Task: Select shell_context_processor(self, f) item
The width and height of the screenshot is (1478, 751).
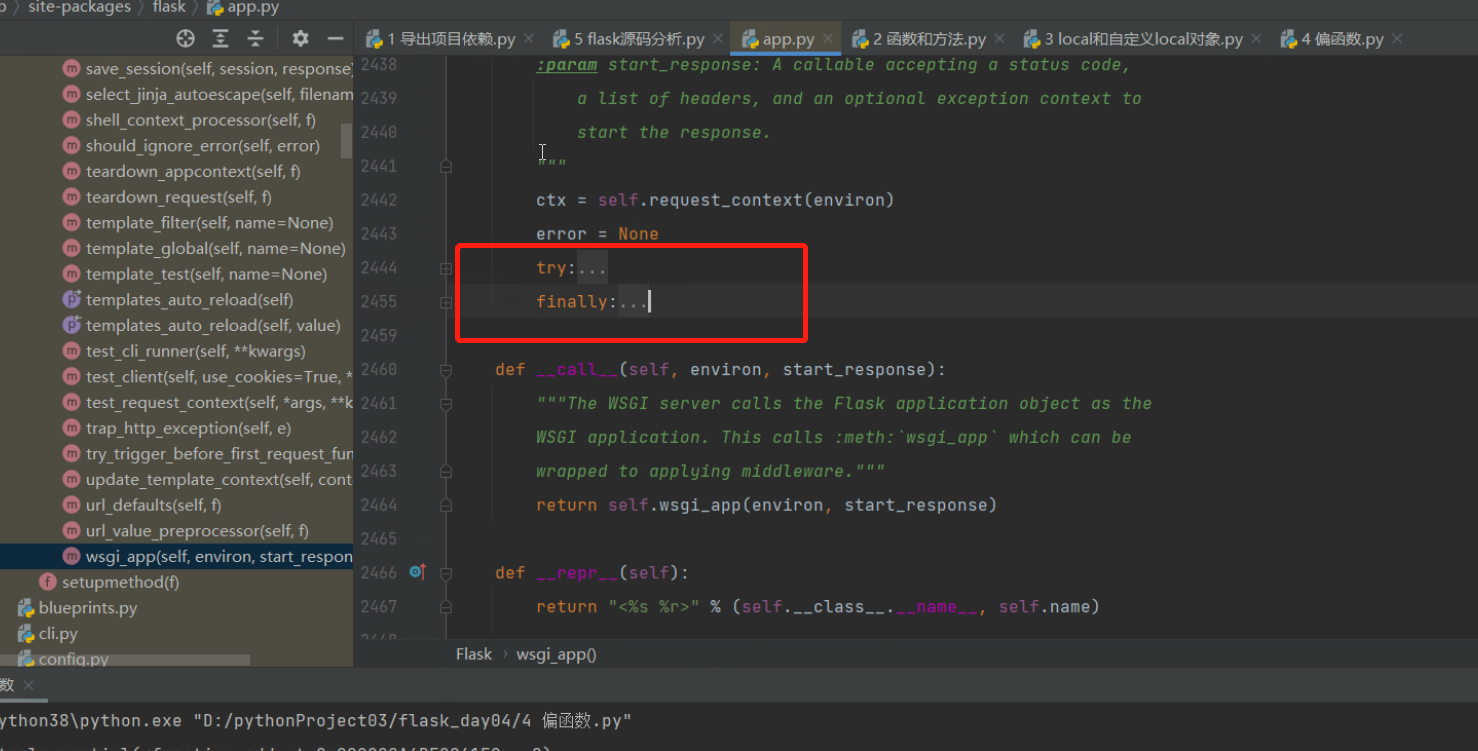Action: (189, 120)
